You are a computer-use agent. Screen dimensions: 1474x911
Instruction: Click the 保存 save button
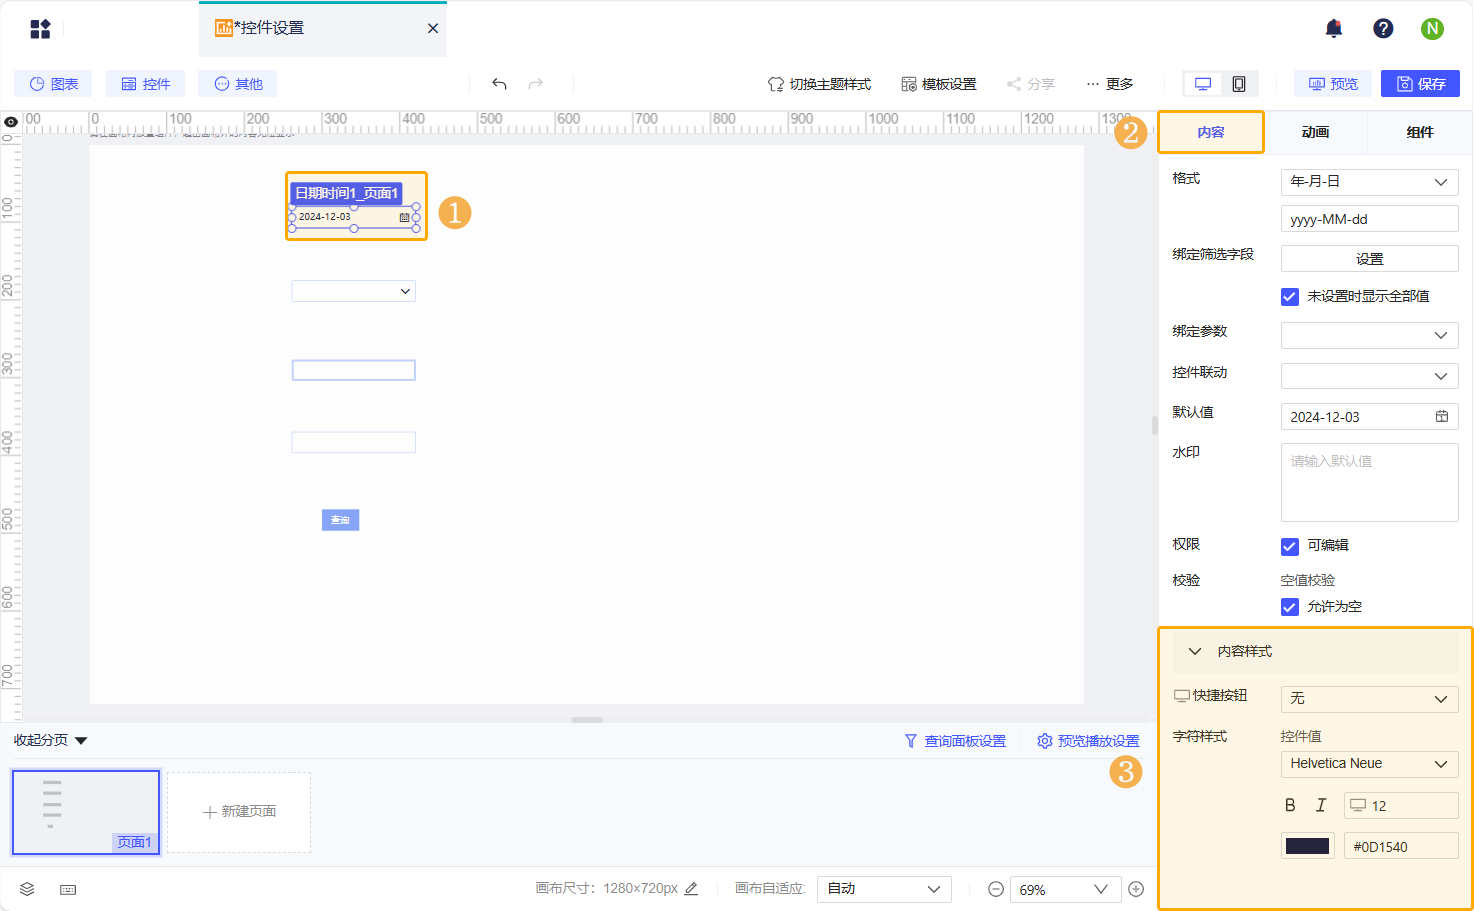pyautogui.click(x=1420, y=84)
